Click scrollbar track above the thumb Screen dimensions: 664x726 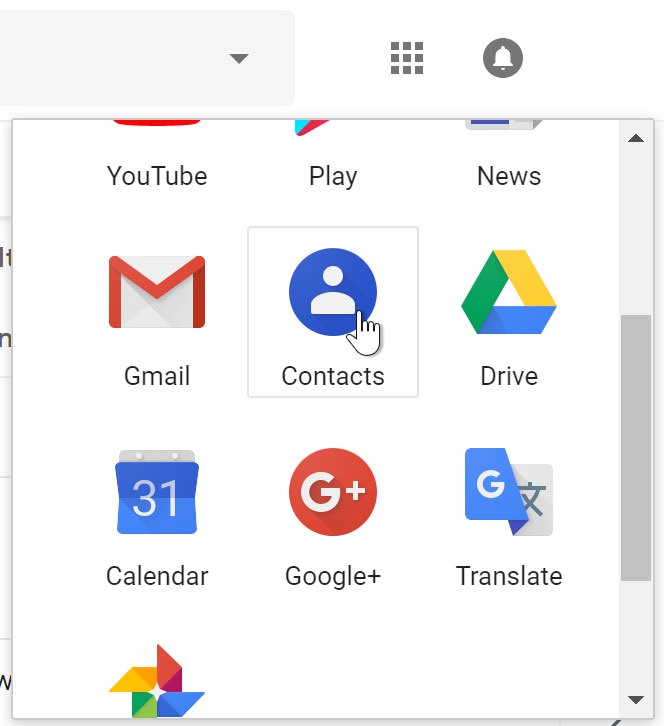635,230
